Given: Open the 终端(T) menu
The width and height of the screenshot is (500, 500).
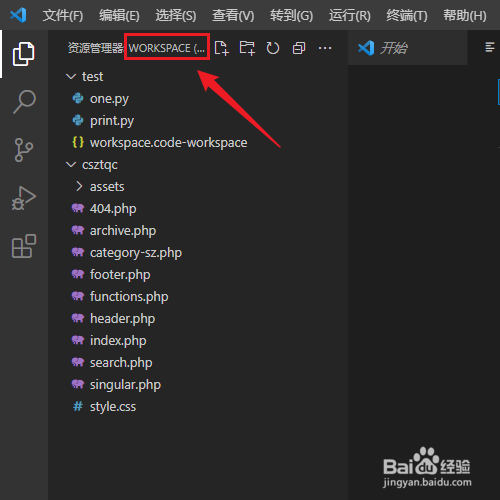Looking at the screenshot, I should click(x=407, y=15).
